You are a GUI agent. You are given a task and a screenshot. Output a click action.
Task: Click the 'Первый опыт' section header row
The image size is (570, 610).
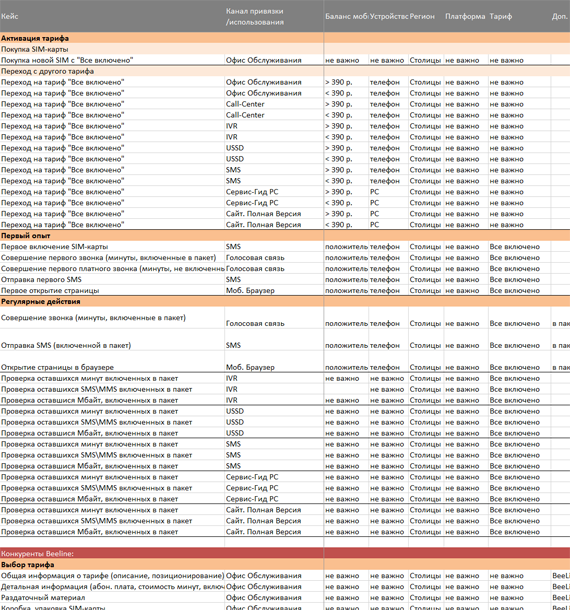(285, 236)
